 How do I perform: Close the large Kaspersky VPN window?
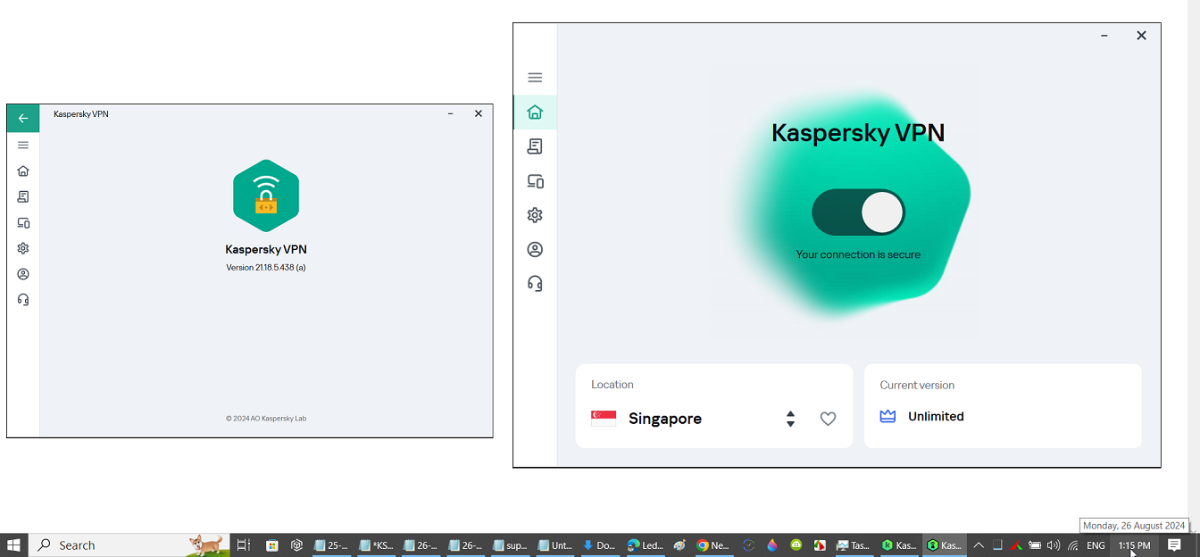point(1141,35)
